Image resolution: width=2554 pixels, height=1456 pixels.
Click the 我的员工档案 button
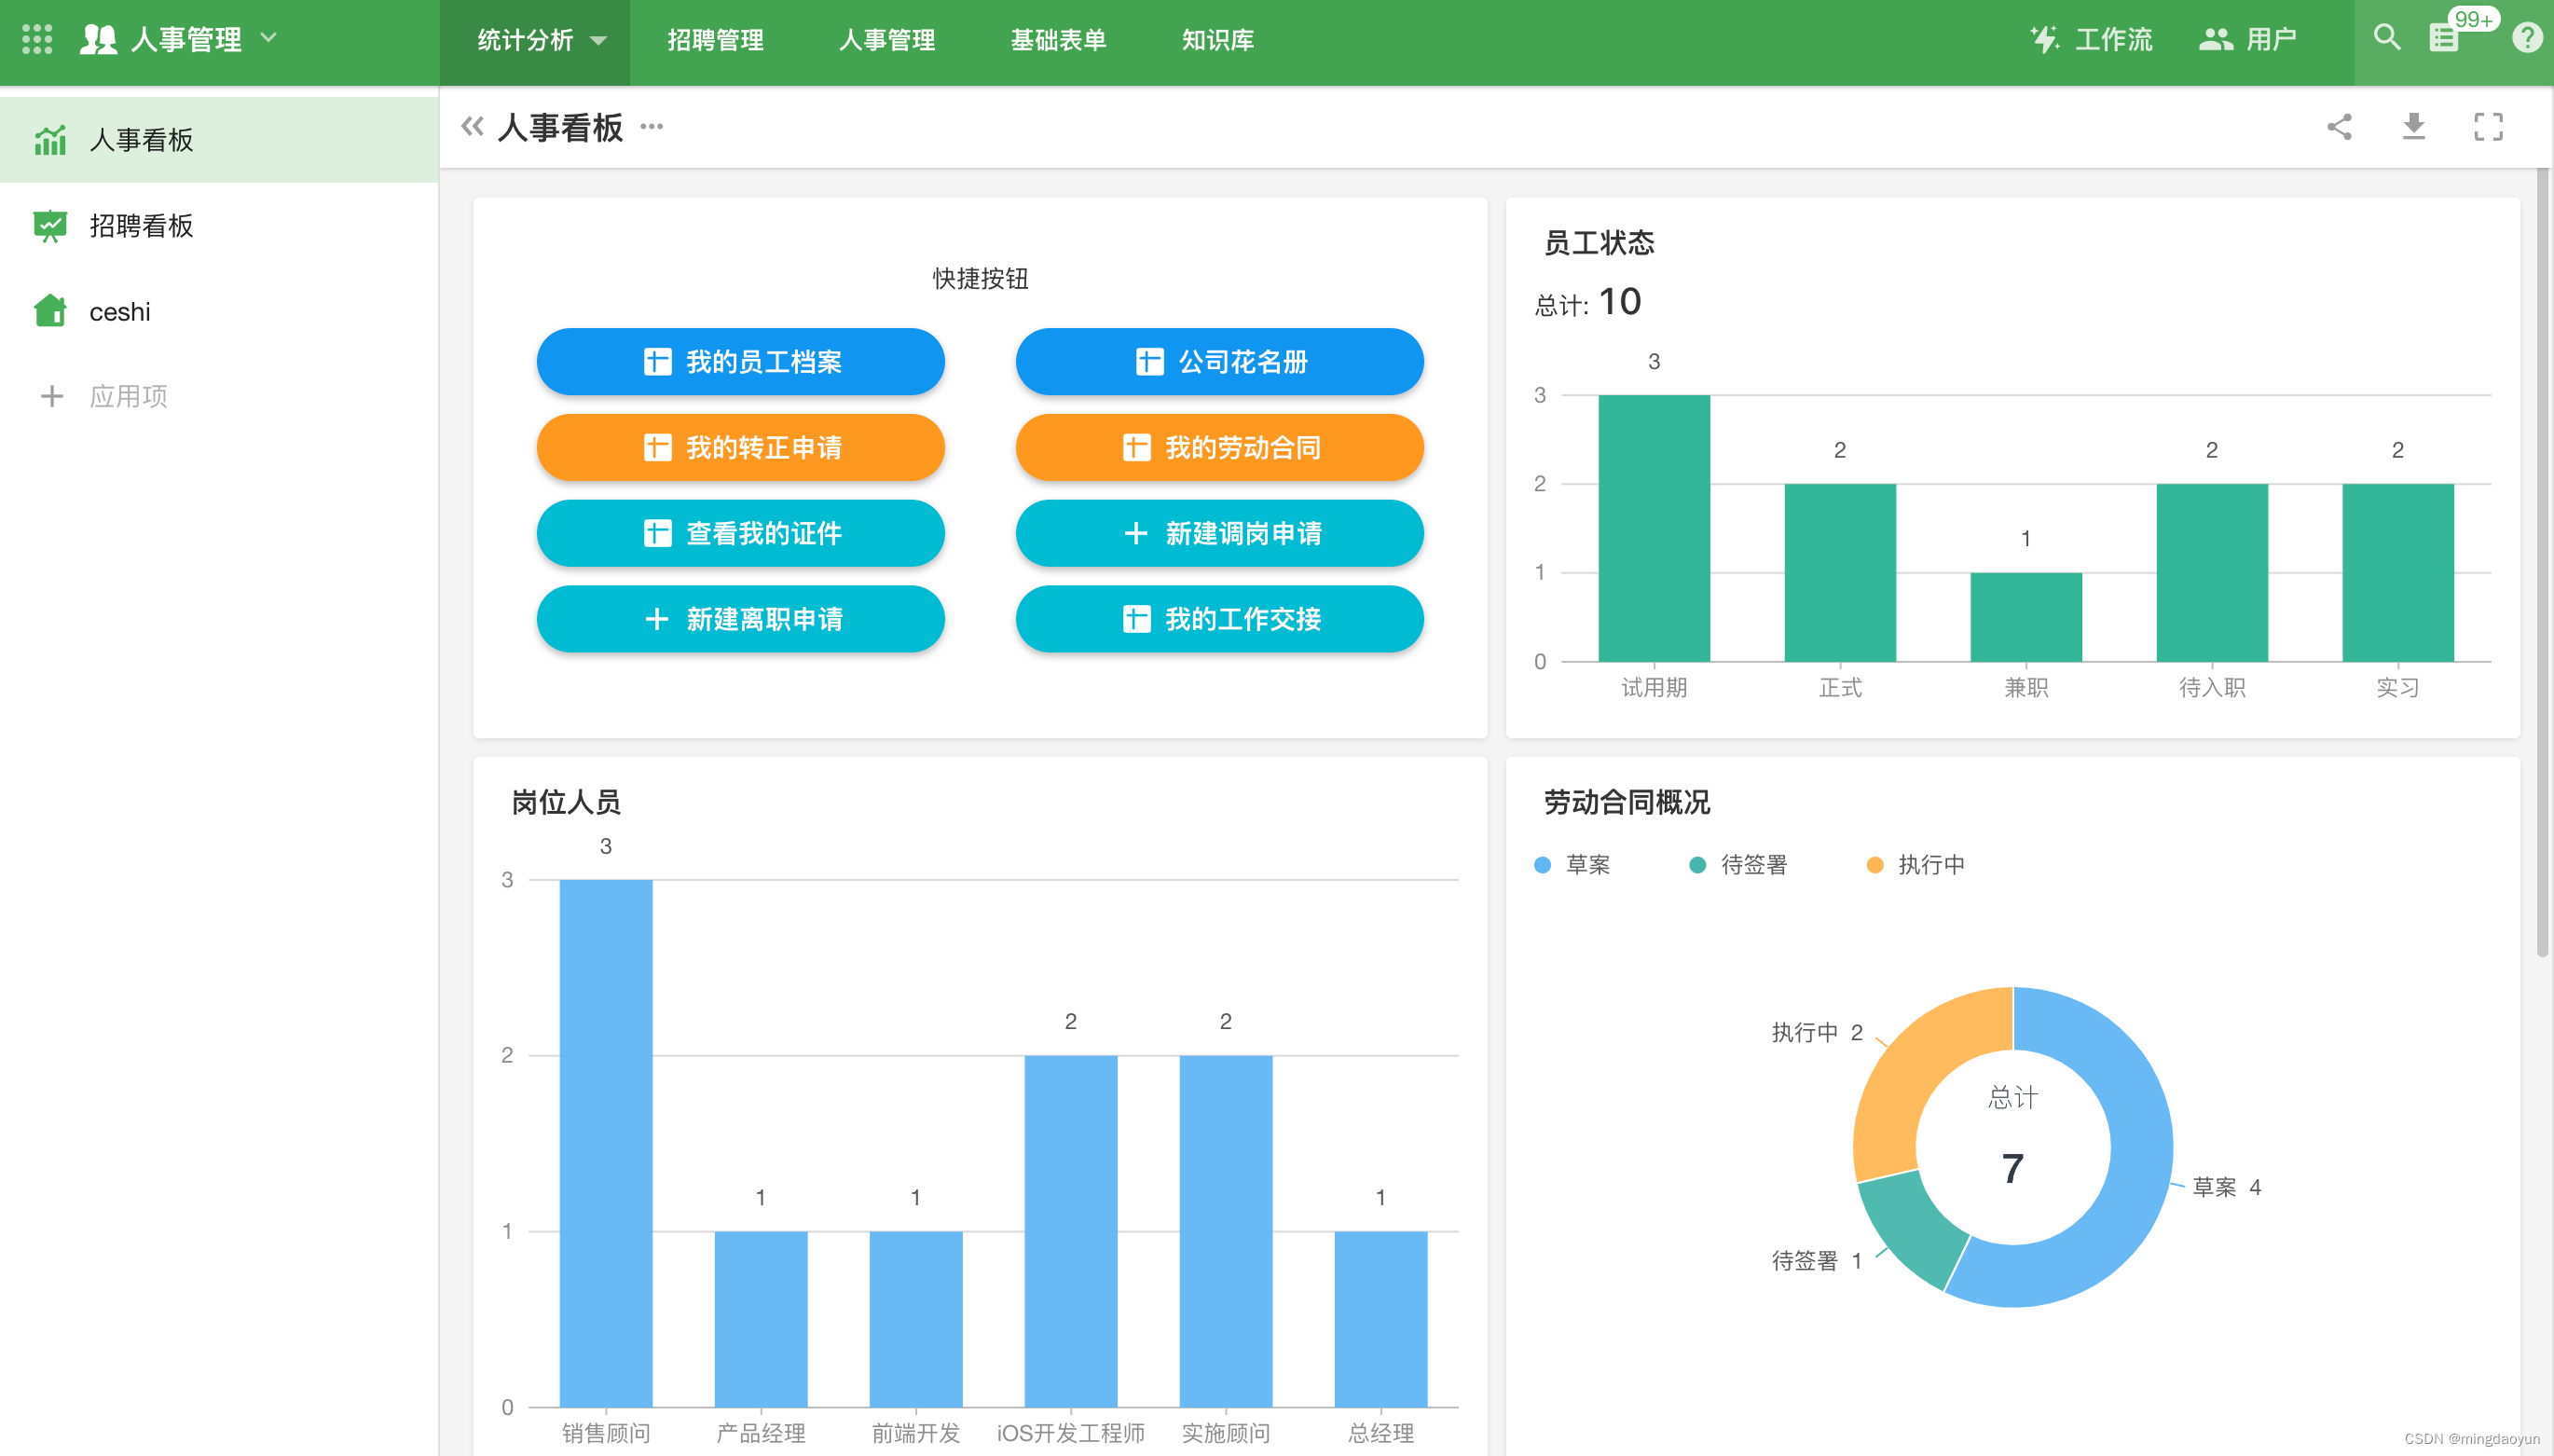[x=740, y=361]
